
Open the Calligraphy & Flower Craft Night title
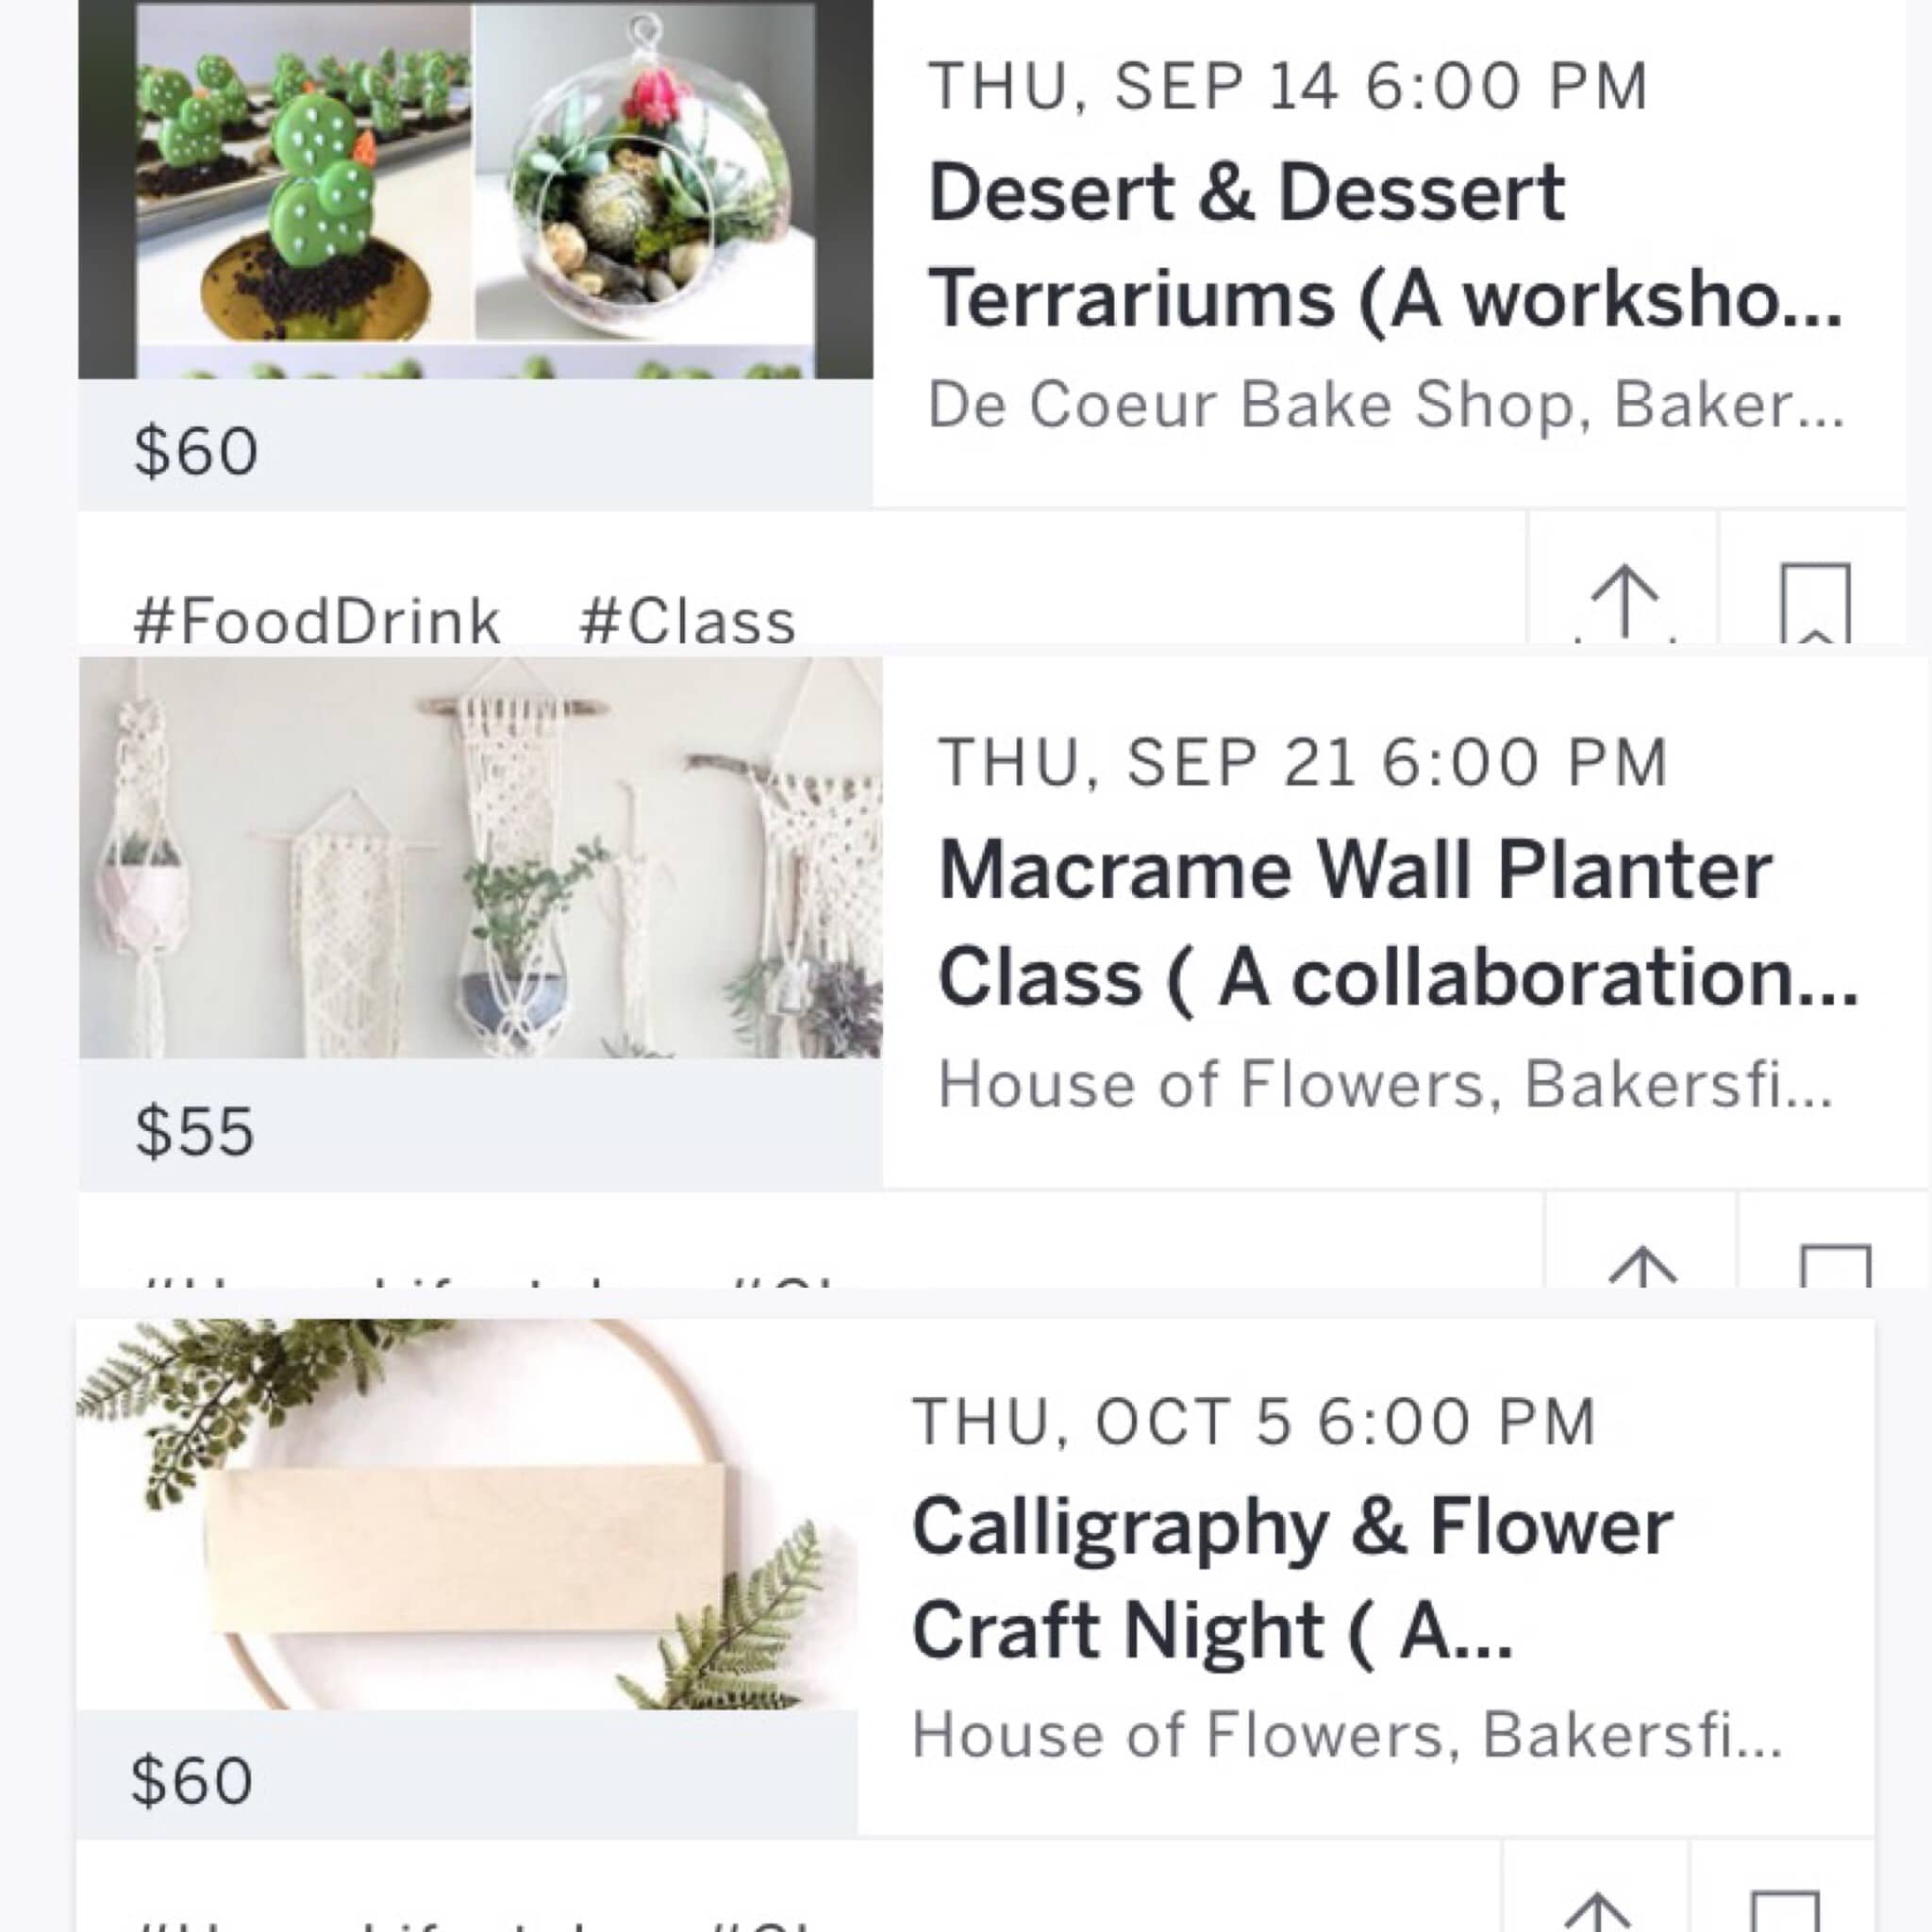coord(1291,1578)
